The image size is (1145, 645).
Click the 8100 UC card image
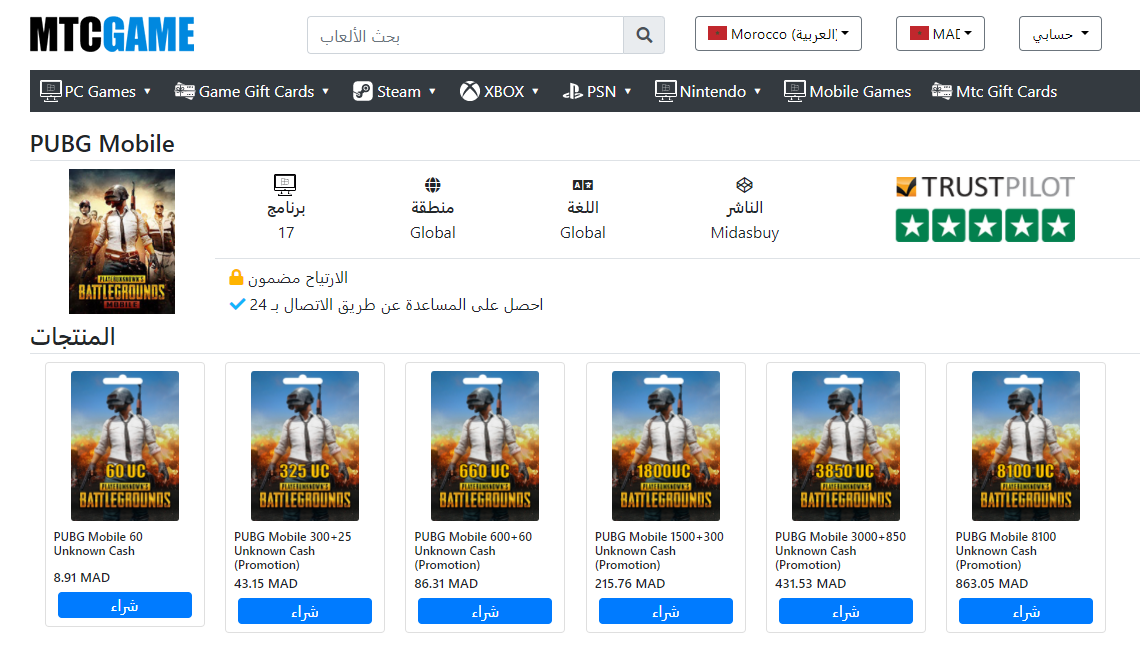click(1026, 446)
